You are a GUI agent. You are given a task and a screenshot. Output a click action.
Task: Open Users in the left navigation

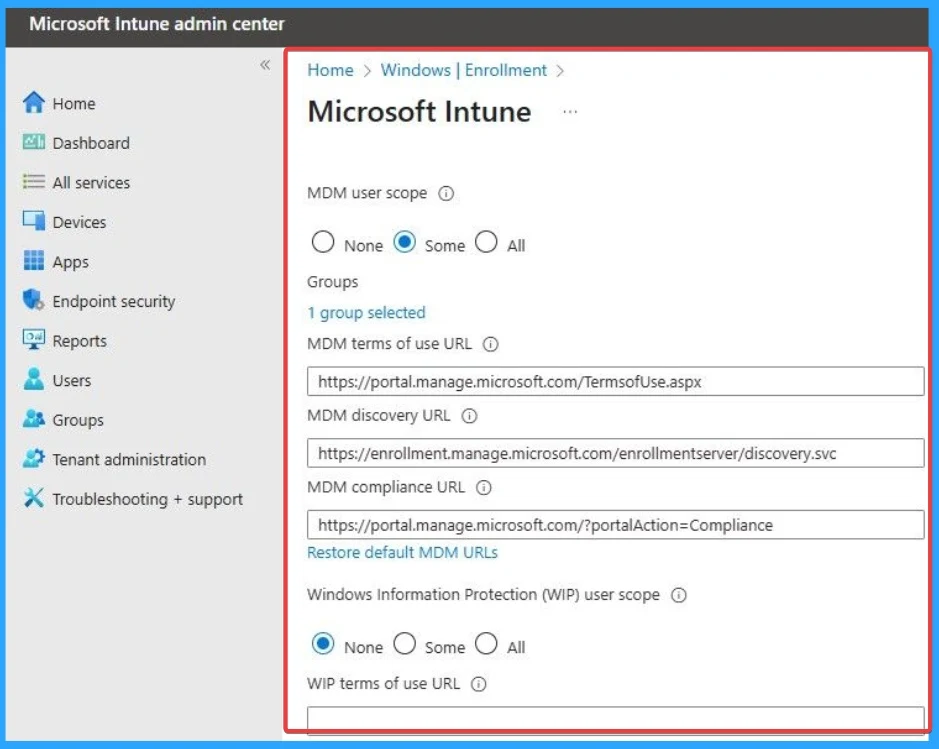72,381
